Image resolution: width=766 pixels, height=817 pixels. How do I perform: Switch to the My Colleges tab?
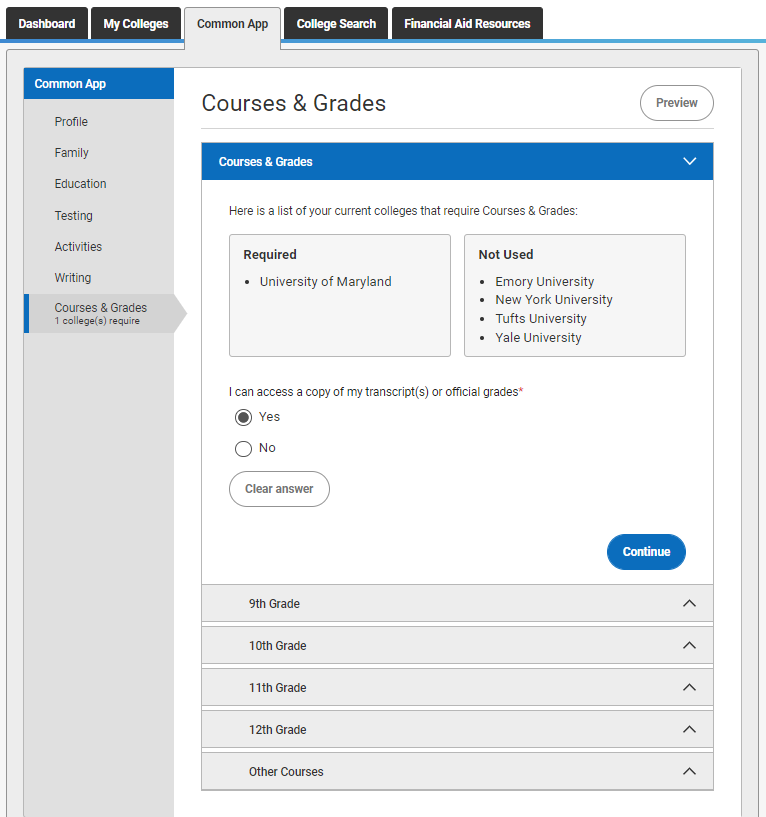coord(136,23)
